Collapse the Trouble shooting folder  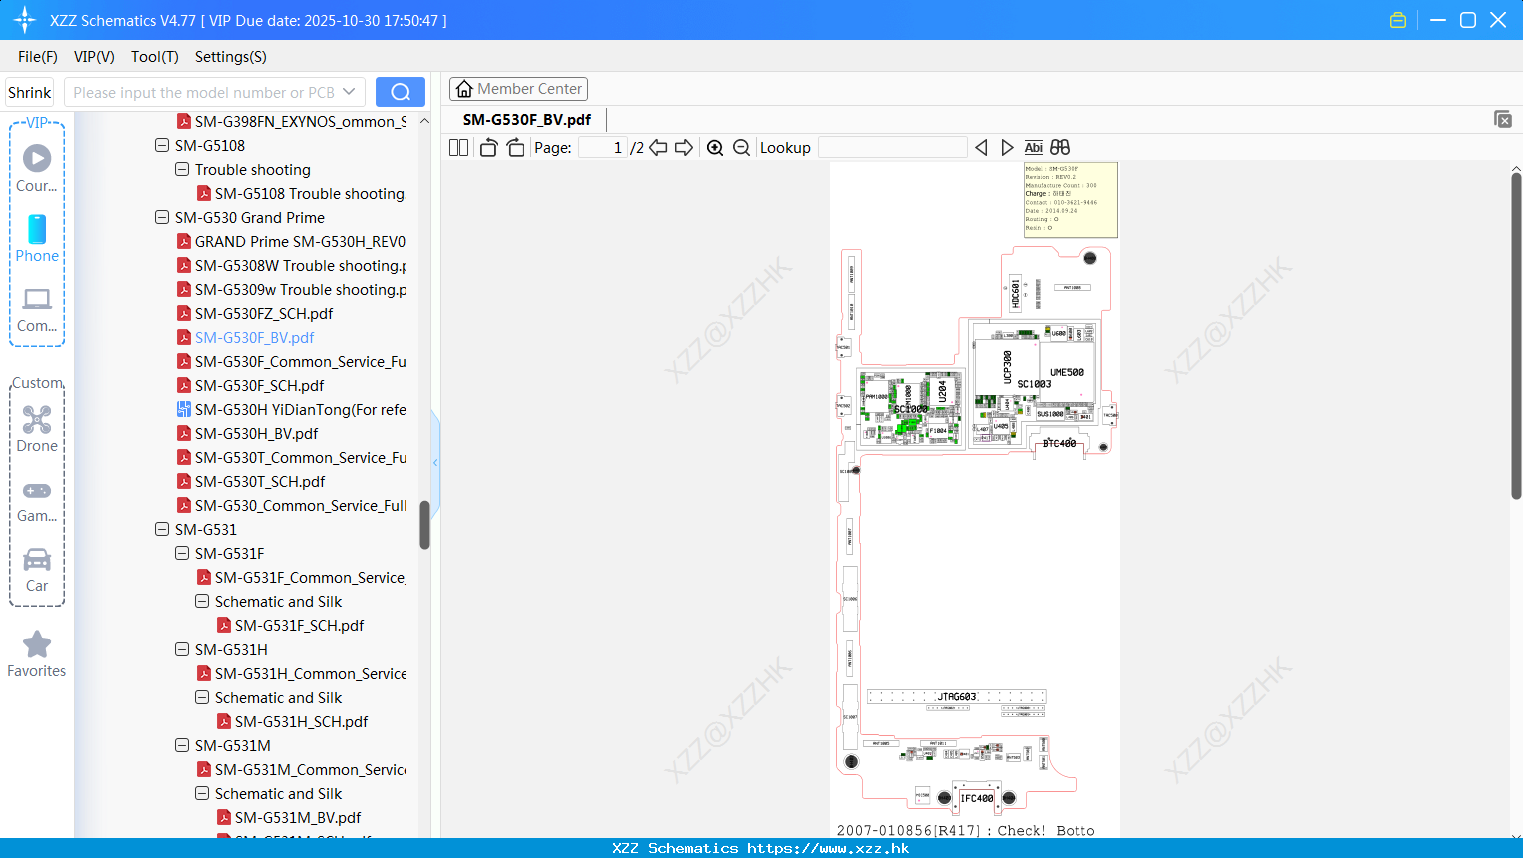pos(182,169)
